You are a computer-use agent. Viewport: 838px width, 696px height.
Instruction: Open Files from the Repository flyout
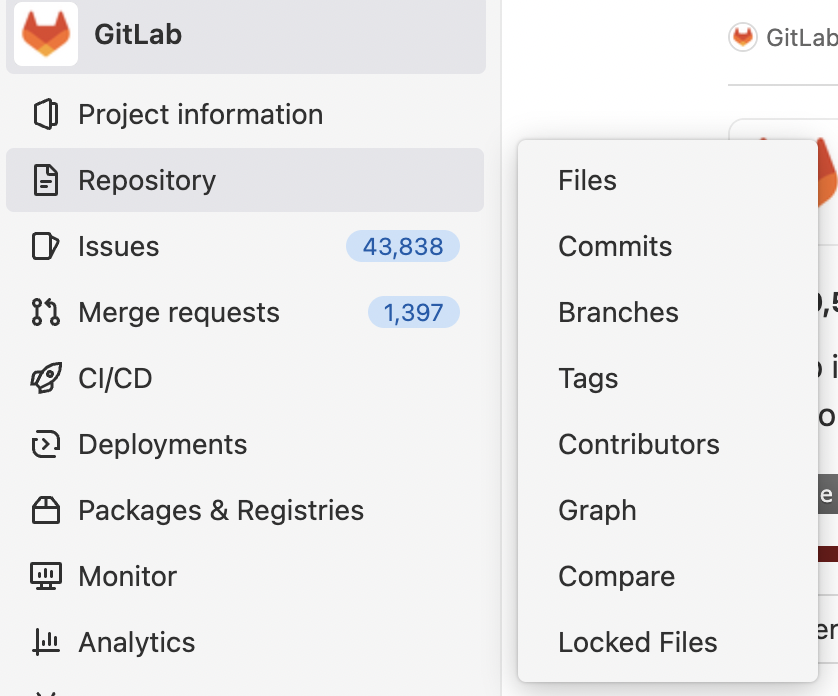pos(587,180)
